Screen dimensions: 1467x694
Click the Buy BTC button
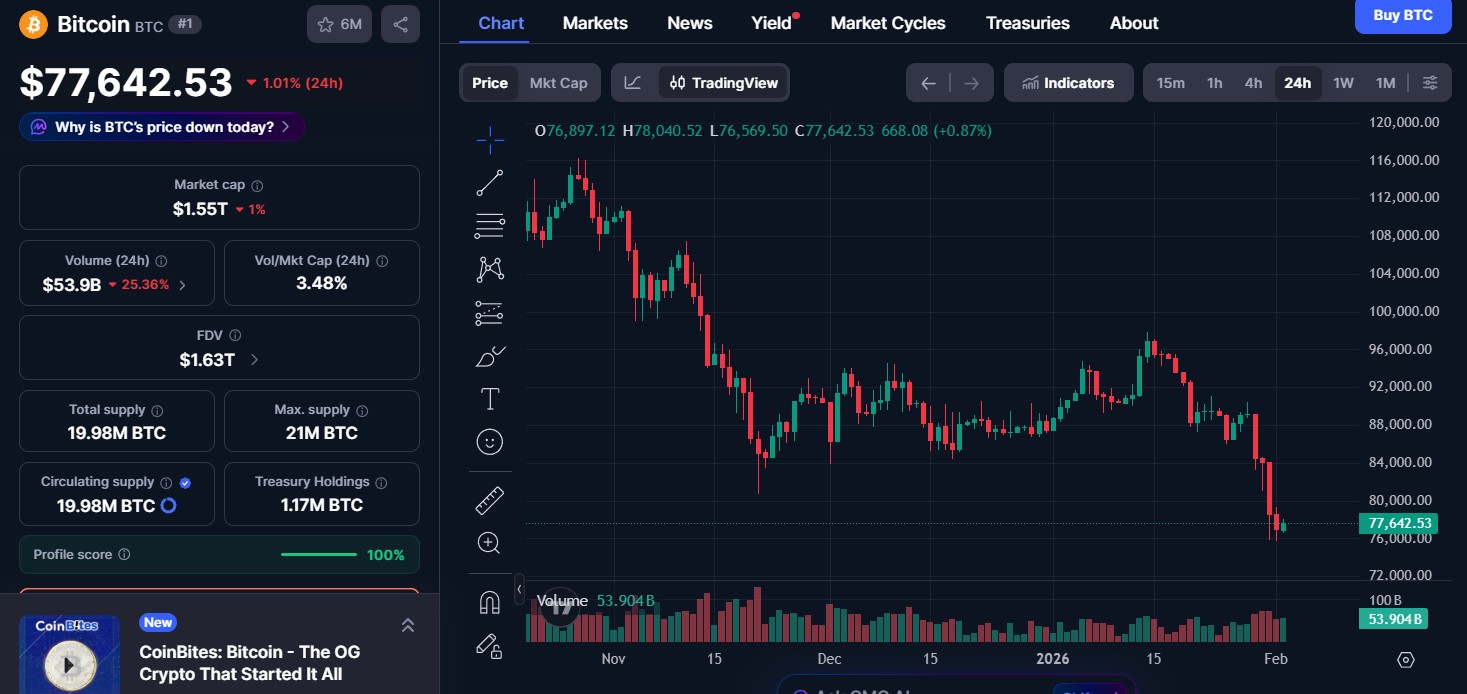coord(1402,16)
